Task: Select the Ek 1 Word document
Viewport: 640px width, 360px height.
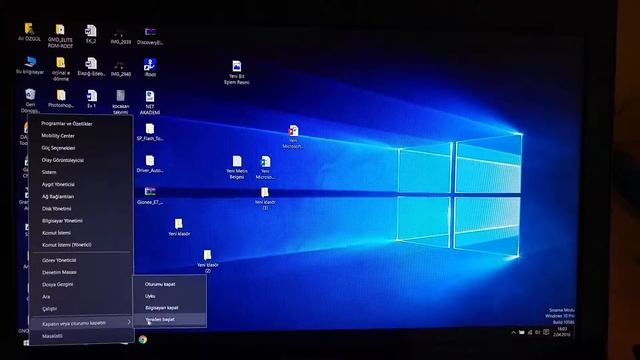Action: pyautogui.click(x=91, y=99)
